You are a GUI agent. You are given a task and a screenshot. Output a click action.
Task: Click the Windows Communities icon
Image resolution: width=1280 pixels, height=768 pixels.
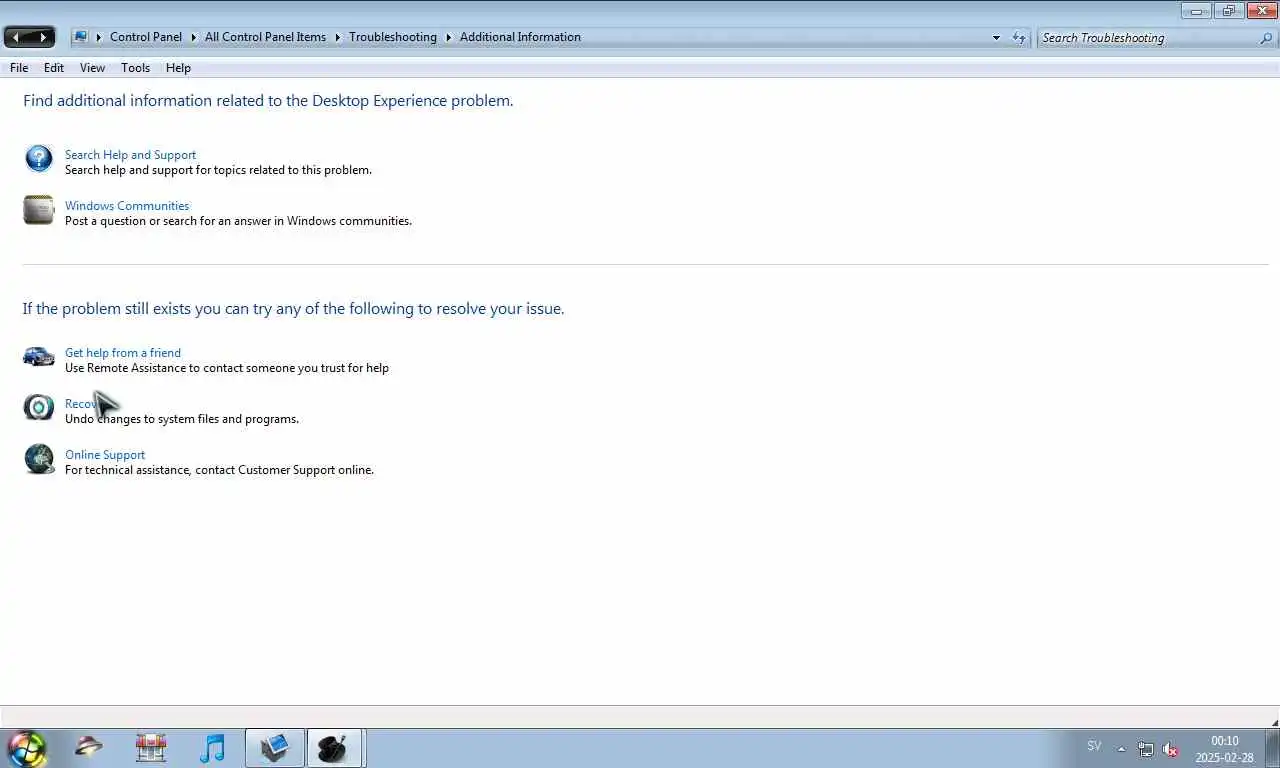point(39,210)
